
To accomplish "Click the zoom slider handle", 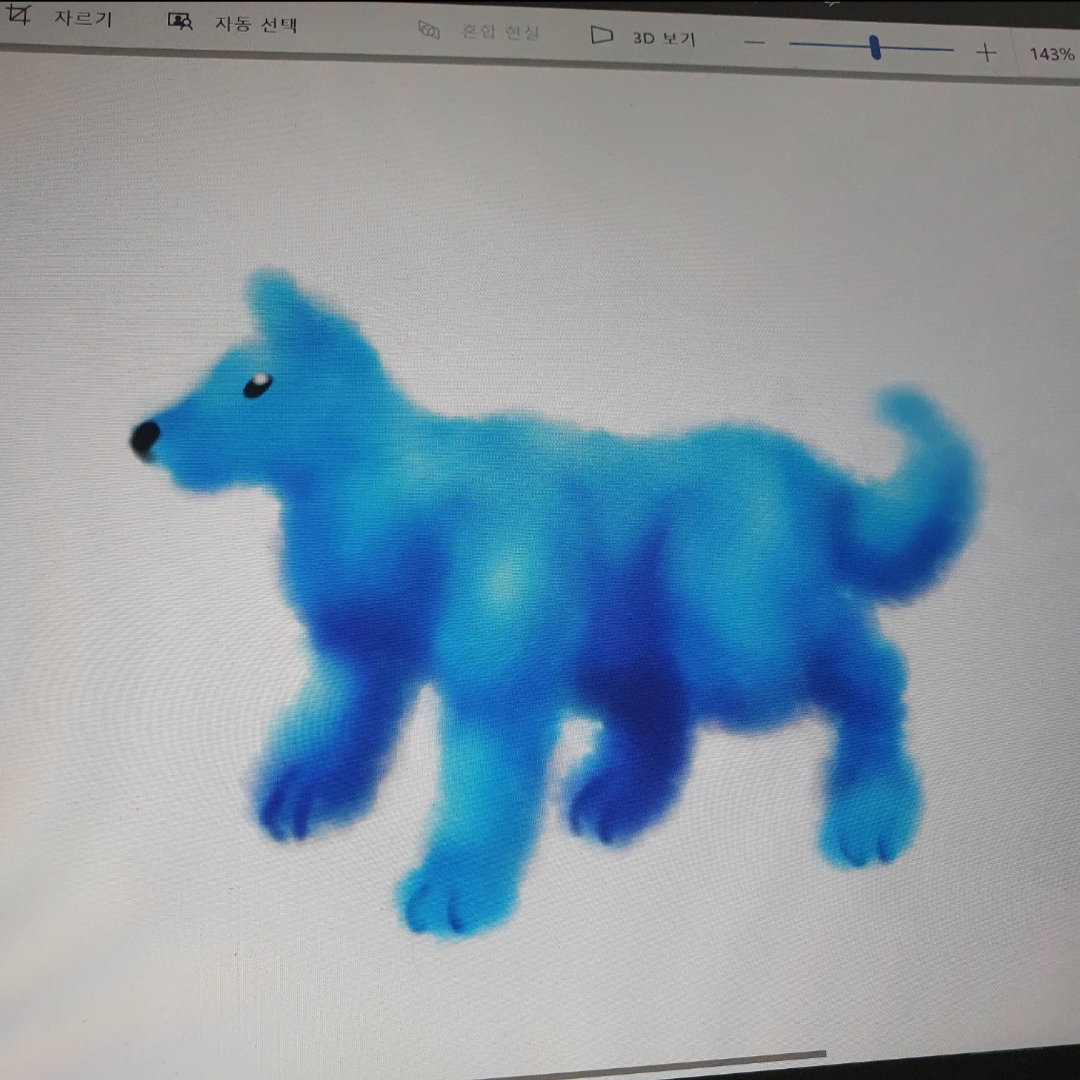I will point(875,47).
